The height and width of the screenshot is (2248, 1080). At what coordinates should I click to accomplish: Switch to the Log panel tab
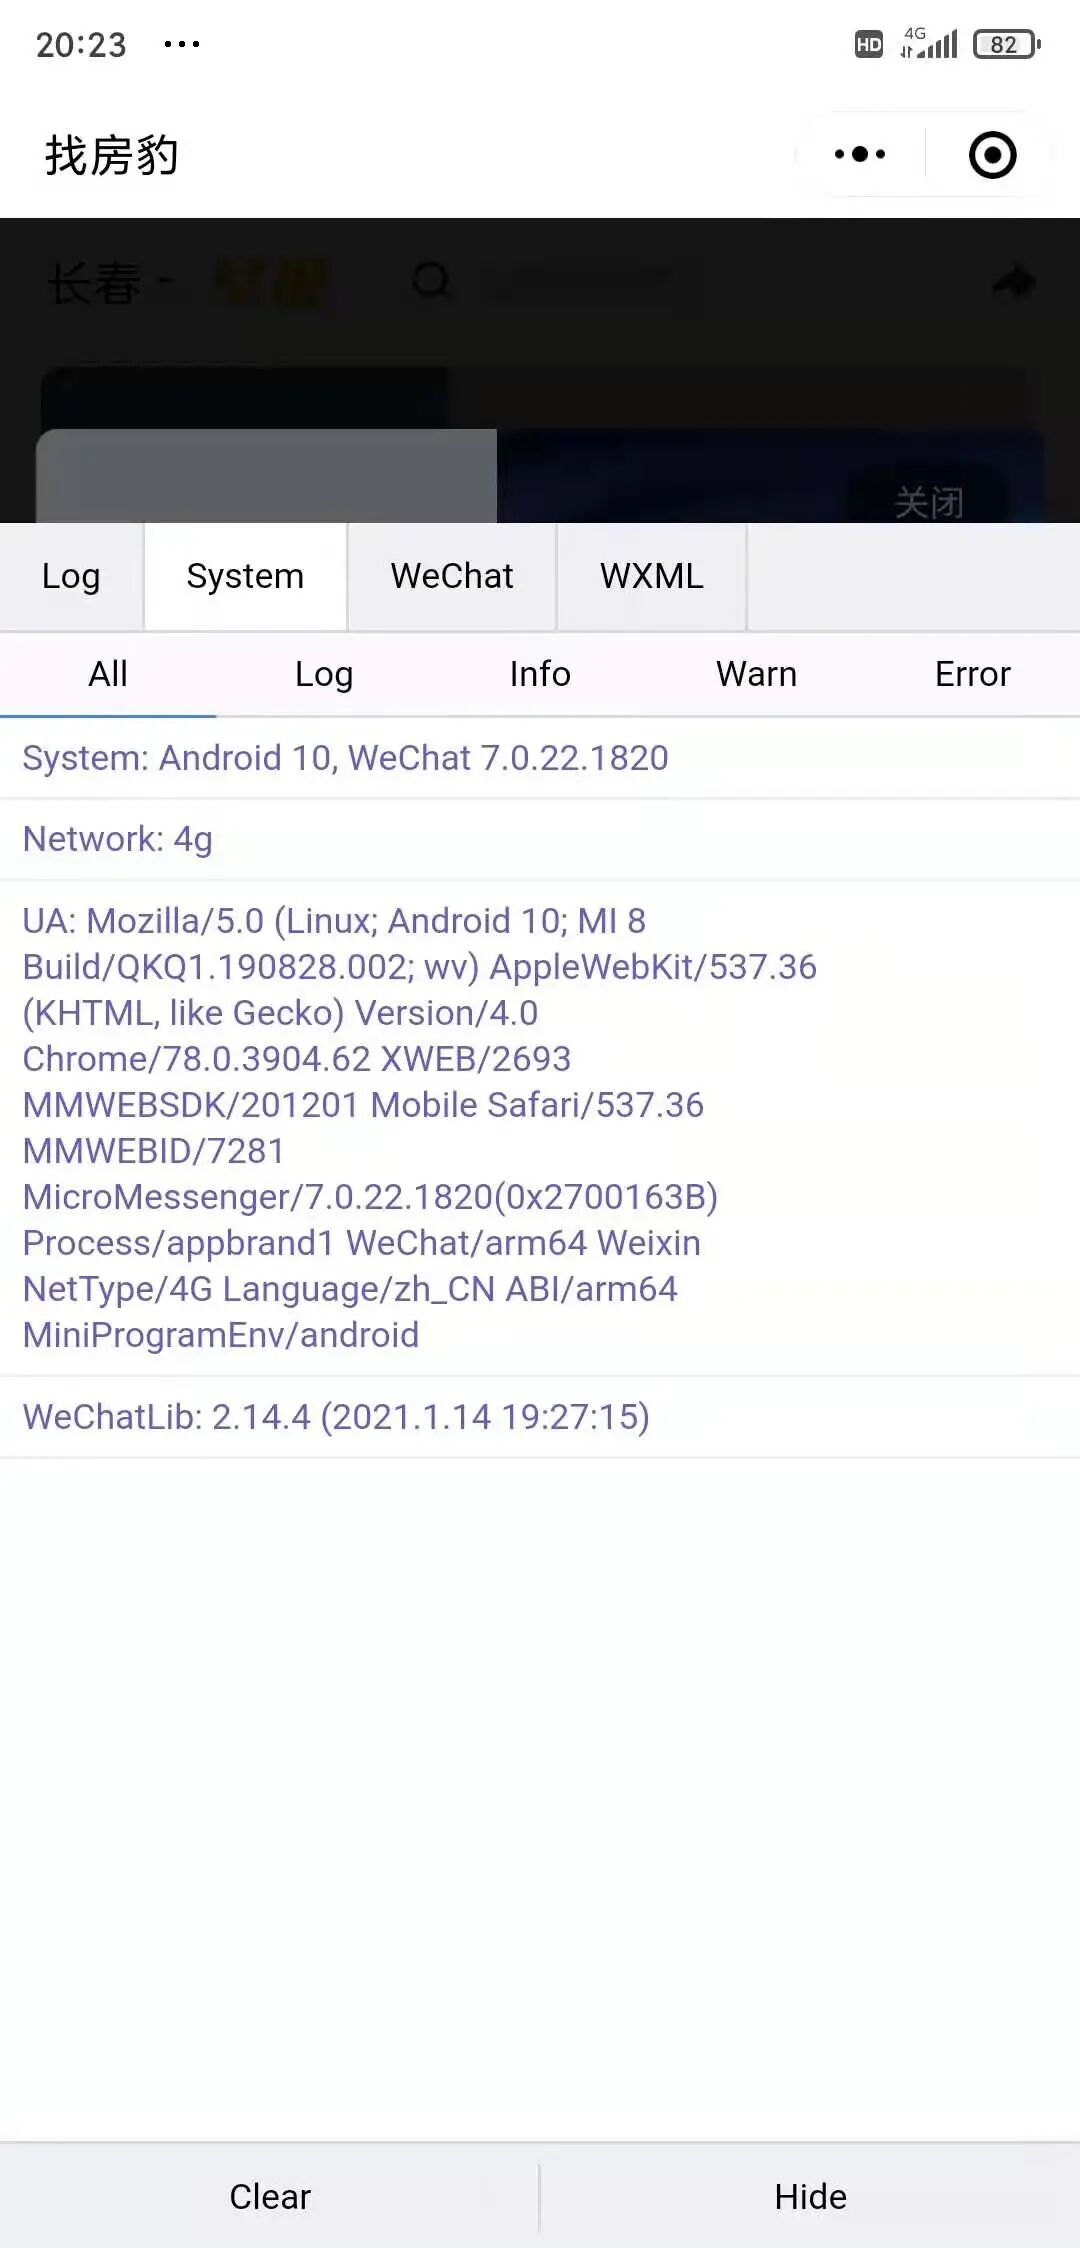coord(71,577)
